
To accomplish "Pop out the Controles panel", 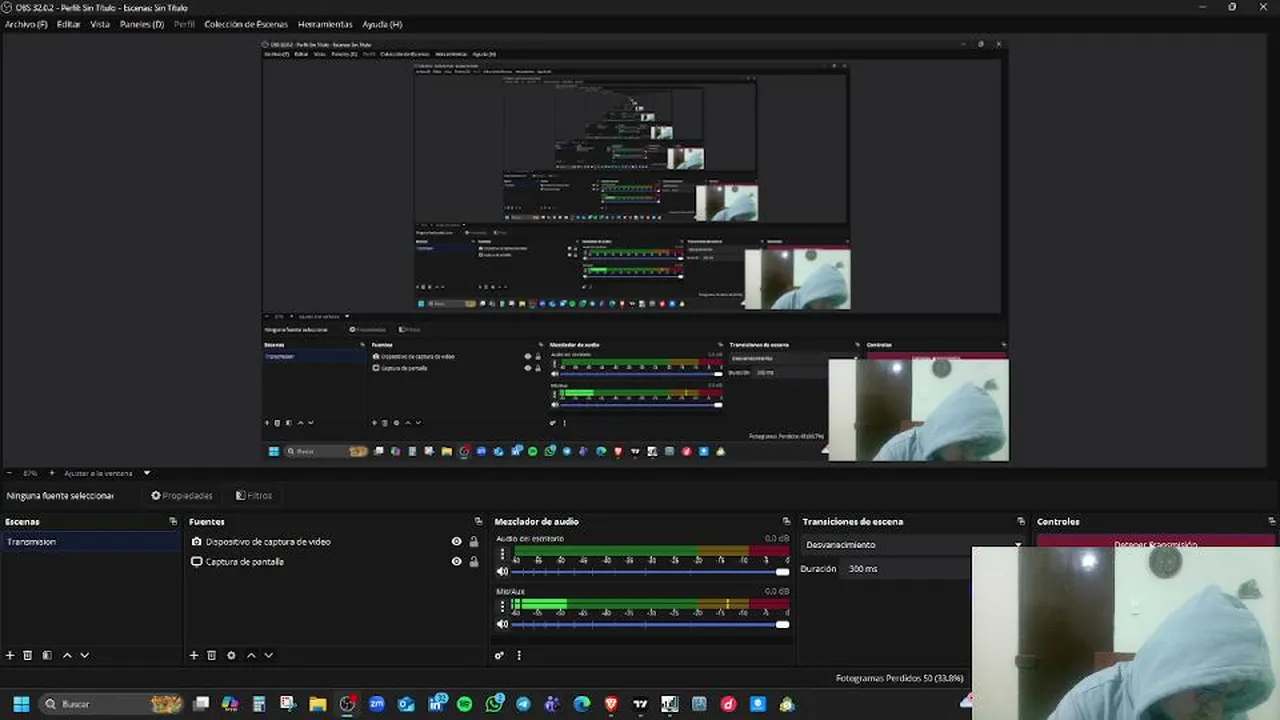I will [1272, 521].
